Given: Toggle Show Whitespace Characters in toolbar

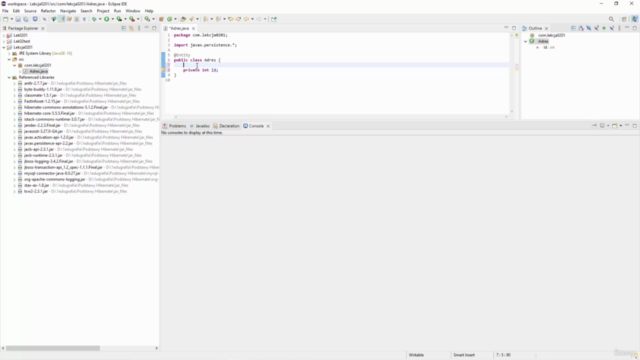Looking at the screenshot, I should (84, 19).
